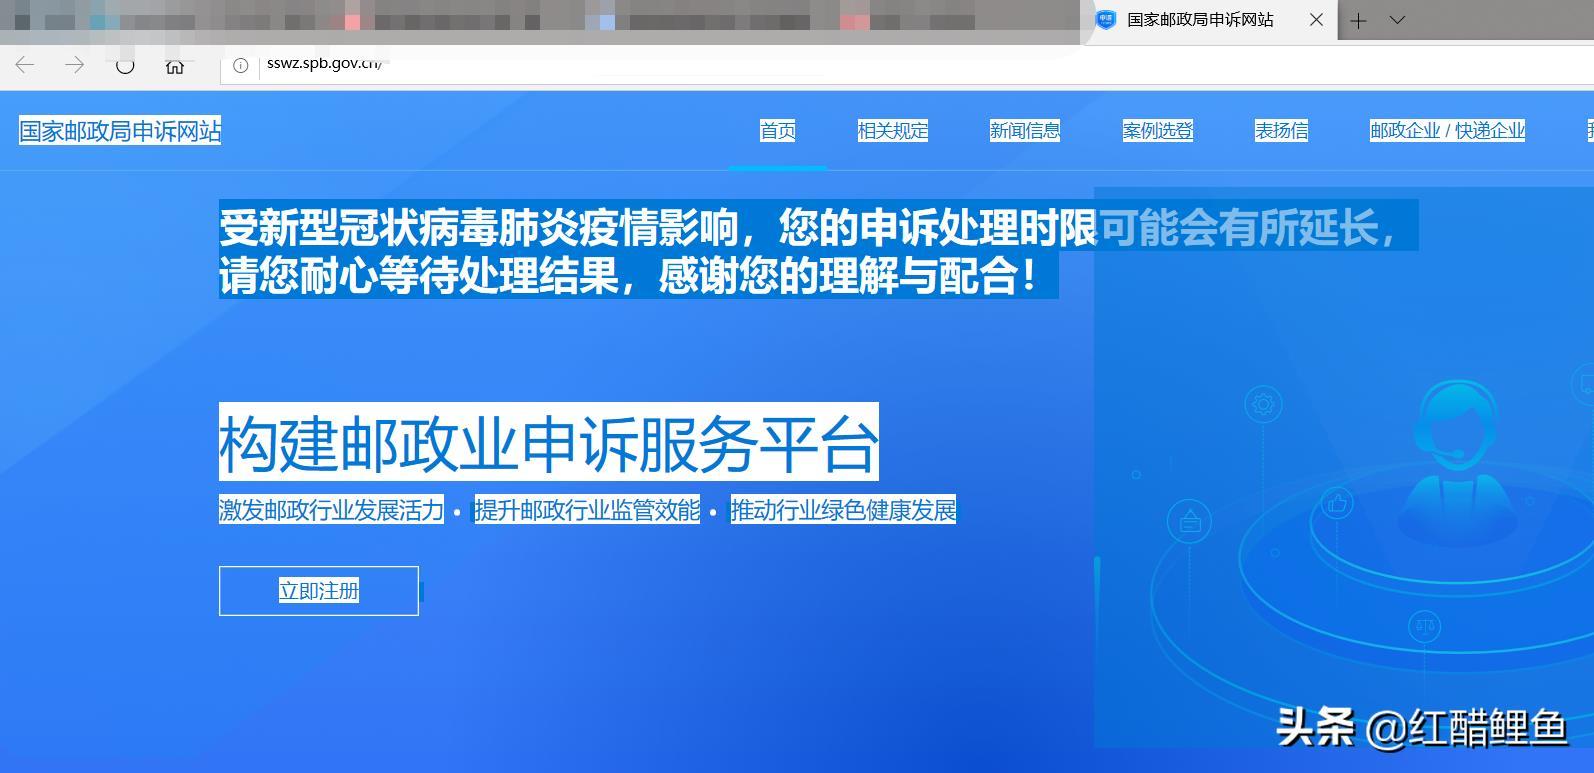Click the shield favicon on the tab
Viewport: 1594px width, 773px height.
[1106, 20]
